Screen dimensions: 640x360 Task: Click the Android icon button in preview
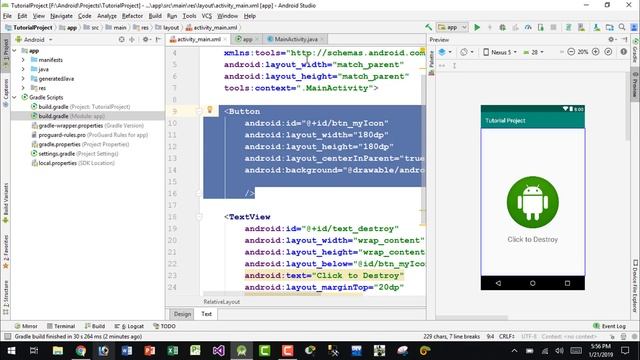[533, 202]
